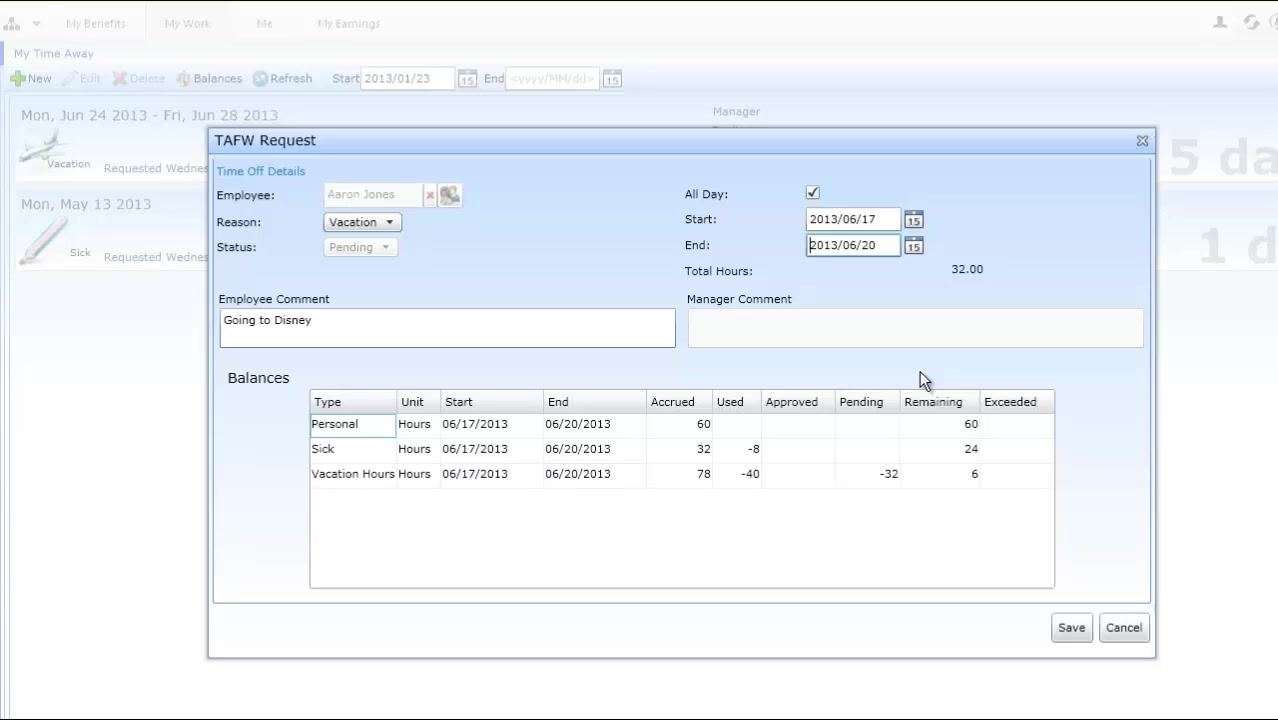
Task: Click the Start date 2013/06/17 field
Action: [x=853, y=219]
